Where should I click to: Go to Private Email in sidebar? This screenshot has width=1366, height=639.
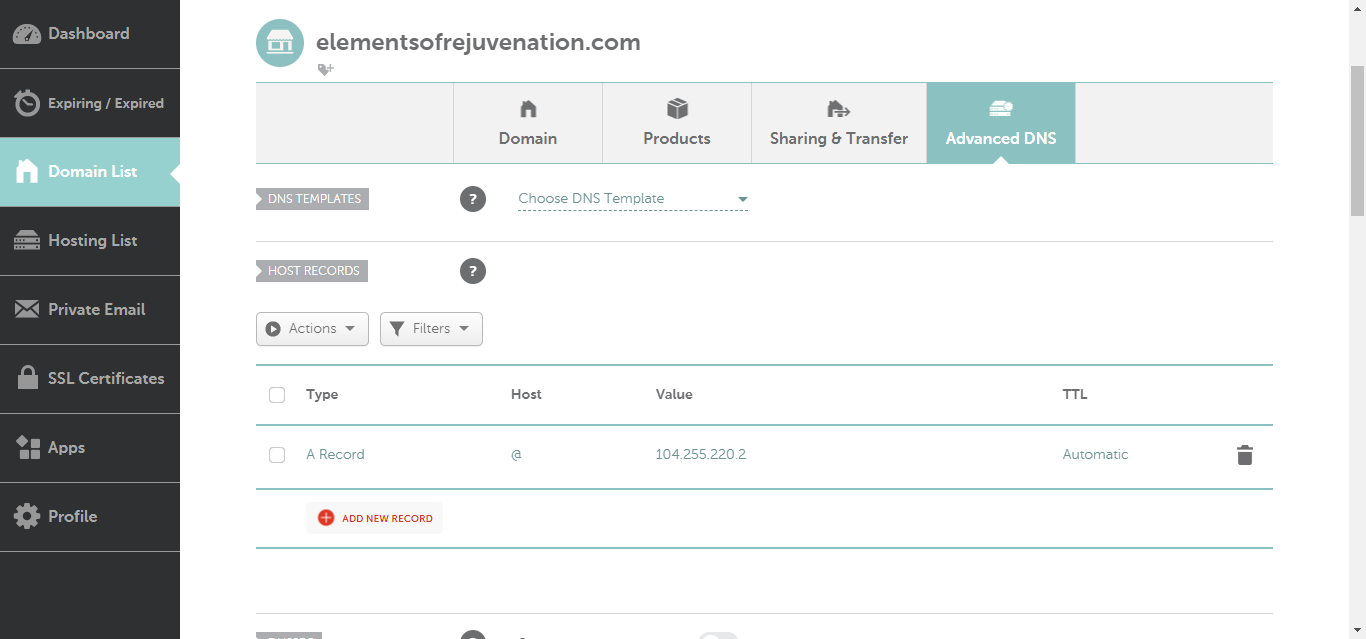pos(90,310)
